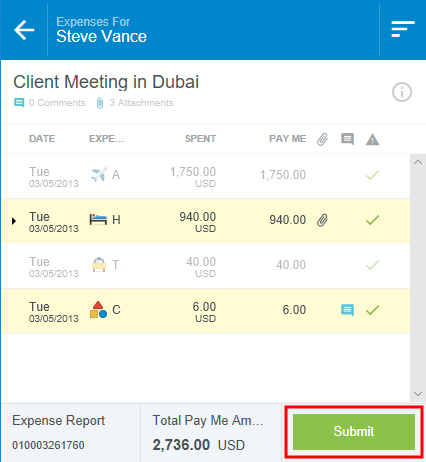The height and width of the screenshot is (462, 426).
Task: Open comment bubble on 6.00 expense
Action: pyautogui.click(x=347, y=310)
